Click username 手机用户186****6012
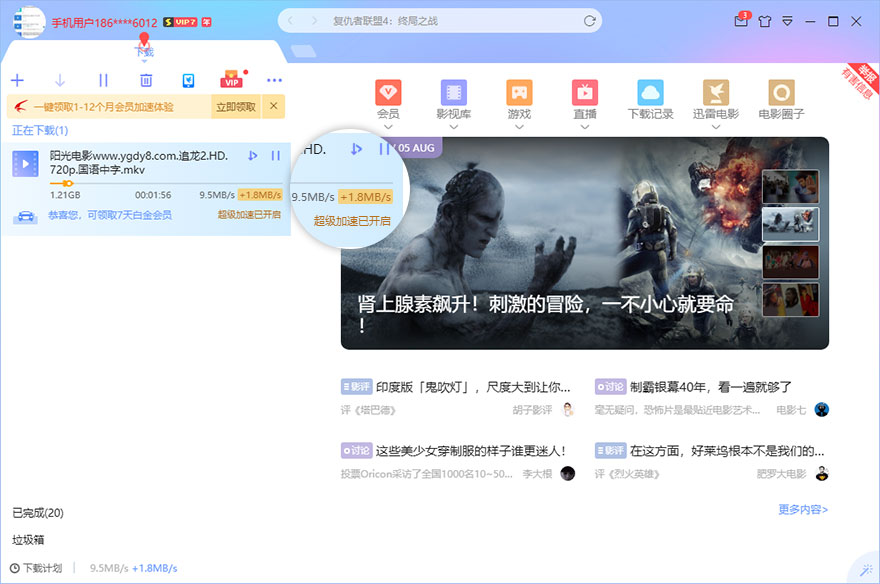 tap(104, 22)
